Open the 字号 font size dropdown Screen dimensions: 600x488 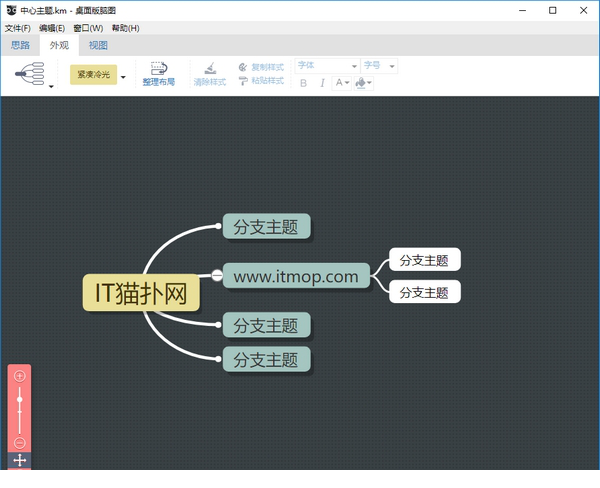click(x=379, y=66)
